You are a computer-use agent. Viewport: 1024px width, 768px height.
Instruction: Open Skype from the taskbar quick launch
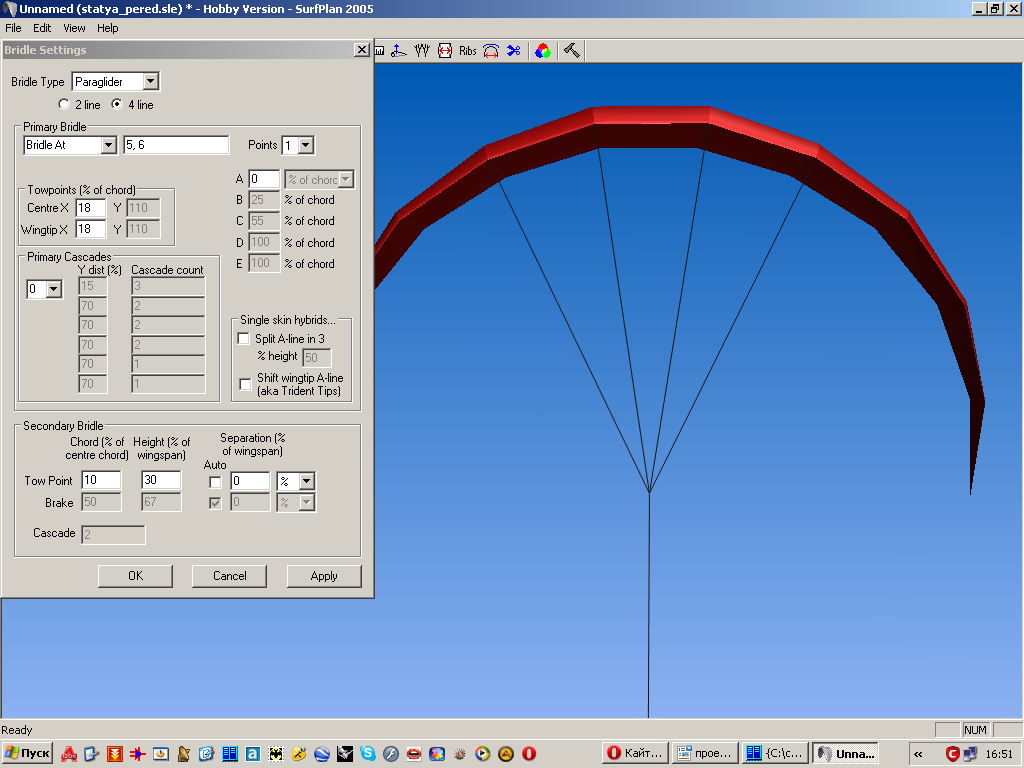(x=368, y=753)
